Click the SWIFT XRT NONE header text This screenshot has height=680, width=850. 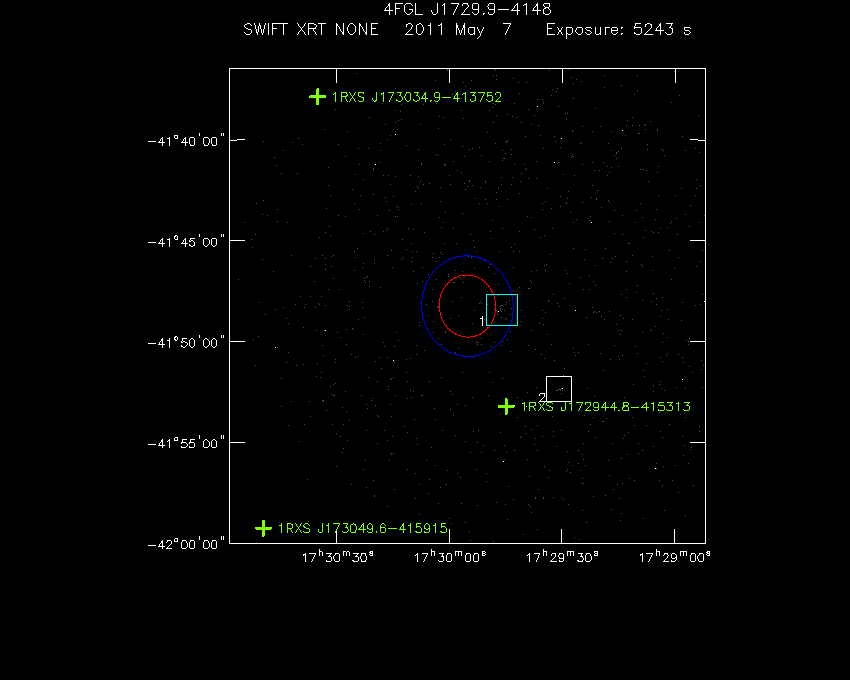311,29
